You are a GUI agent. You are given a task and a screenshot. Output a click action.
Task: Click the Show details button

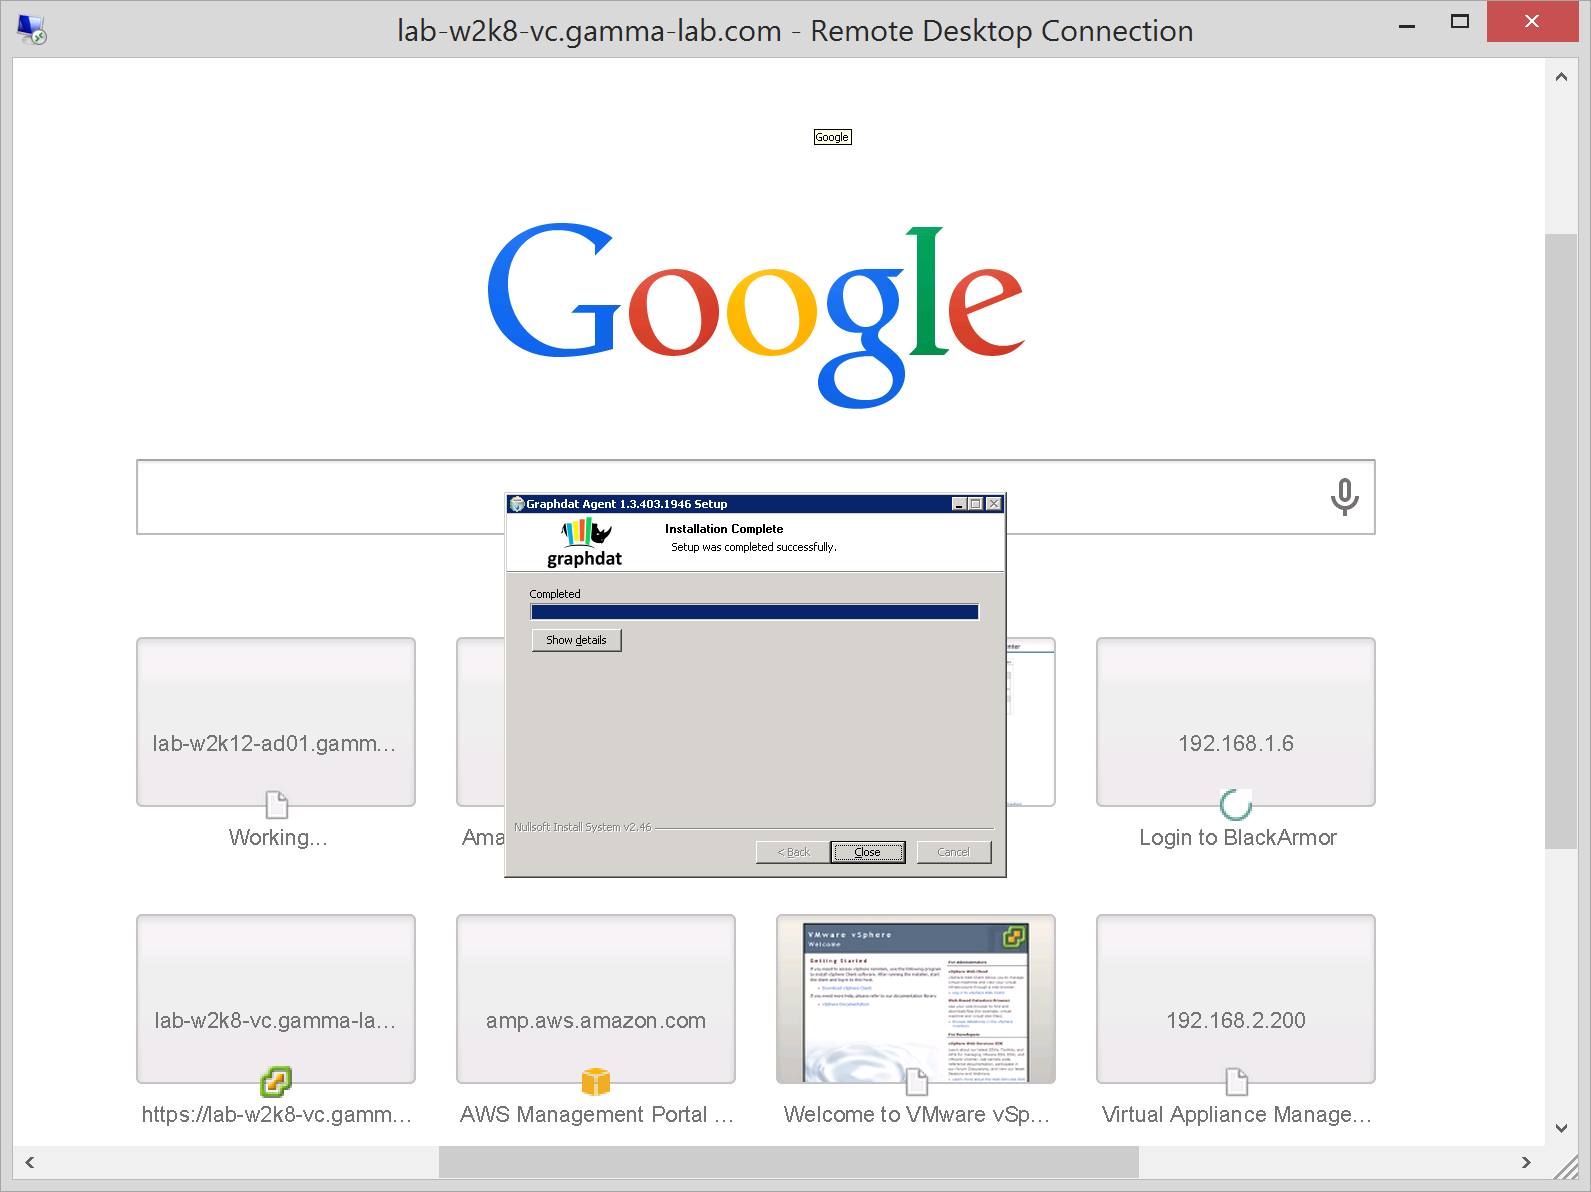pyautogui.click(x=576, y=640)
